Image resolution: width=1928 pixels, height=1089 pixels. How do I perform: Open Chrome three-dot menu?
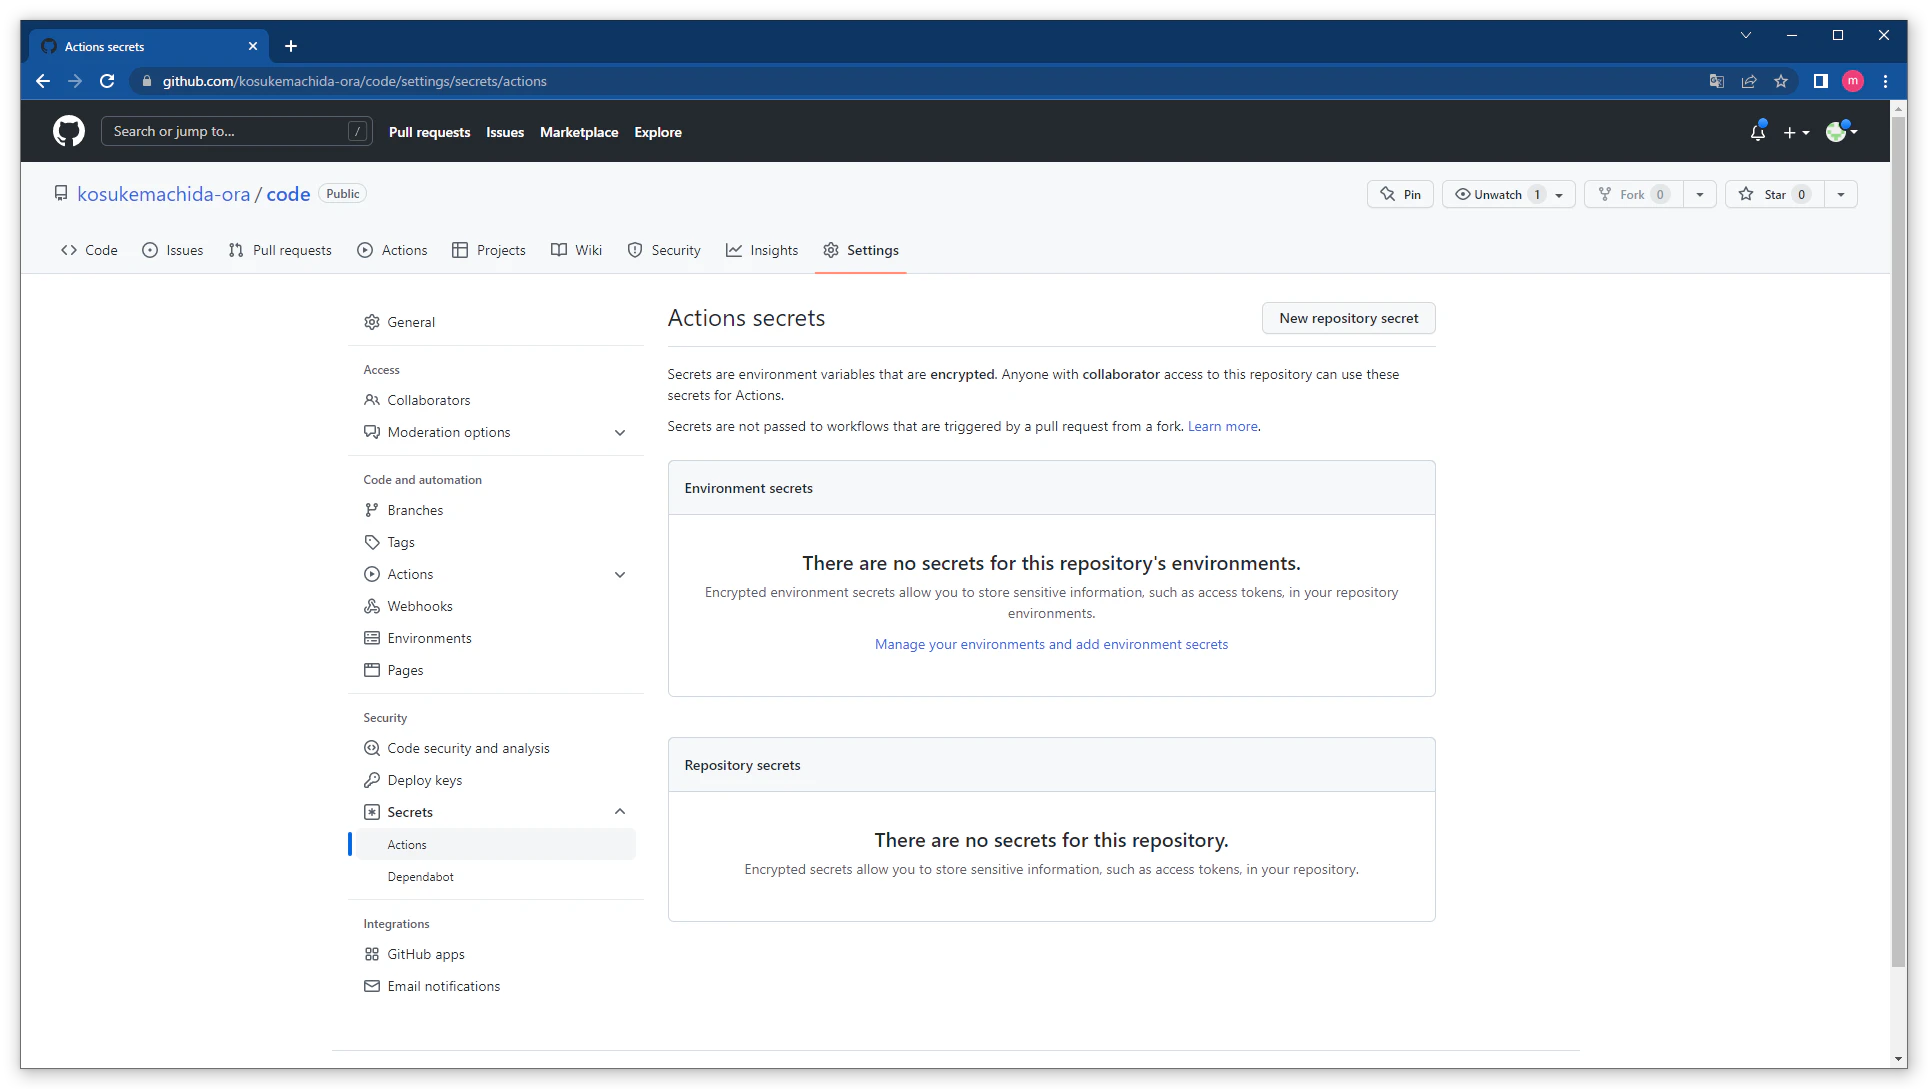[x=1885, y=81]
